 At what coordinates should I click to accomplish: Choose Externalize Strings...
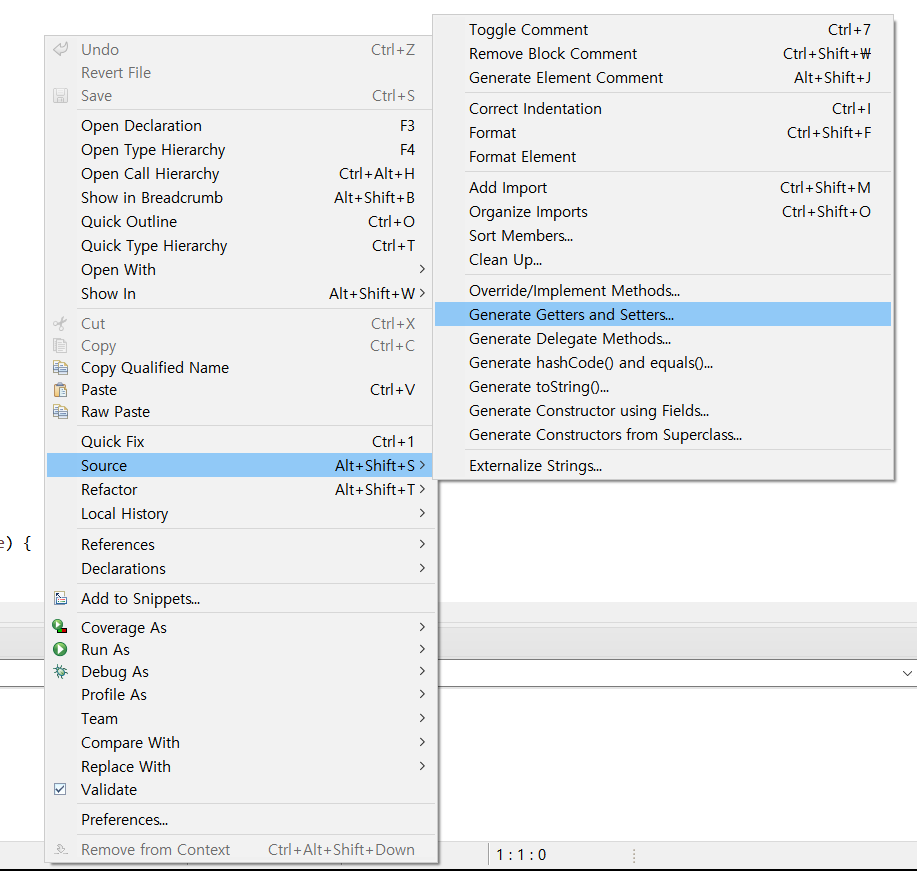tap(663, 466)
